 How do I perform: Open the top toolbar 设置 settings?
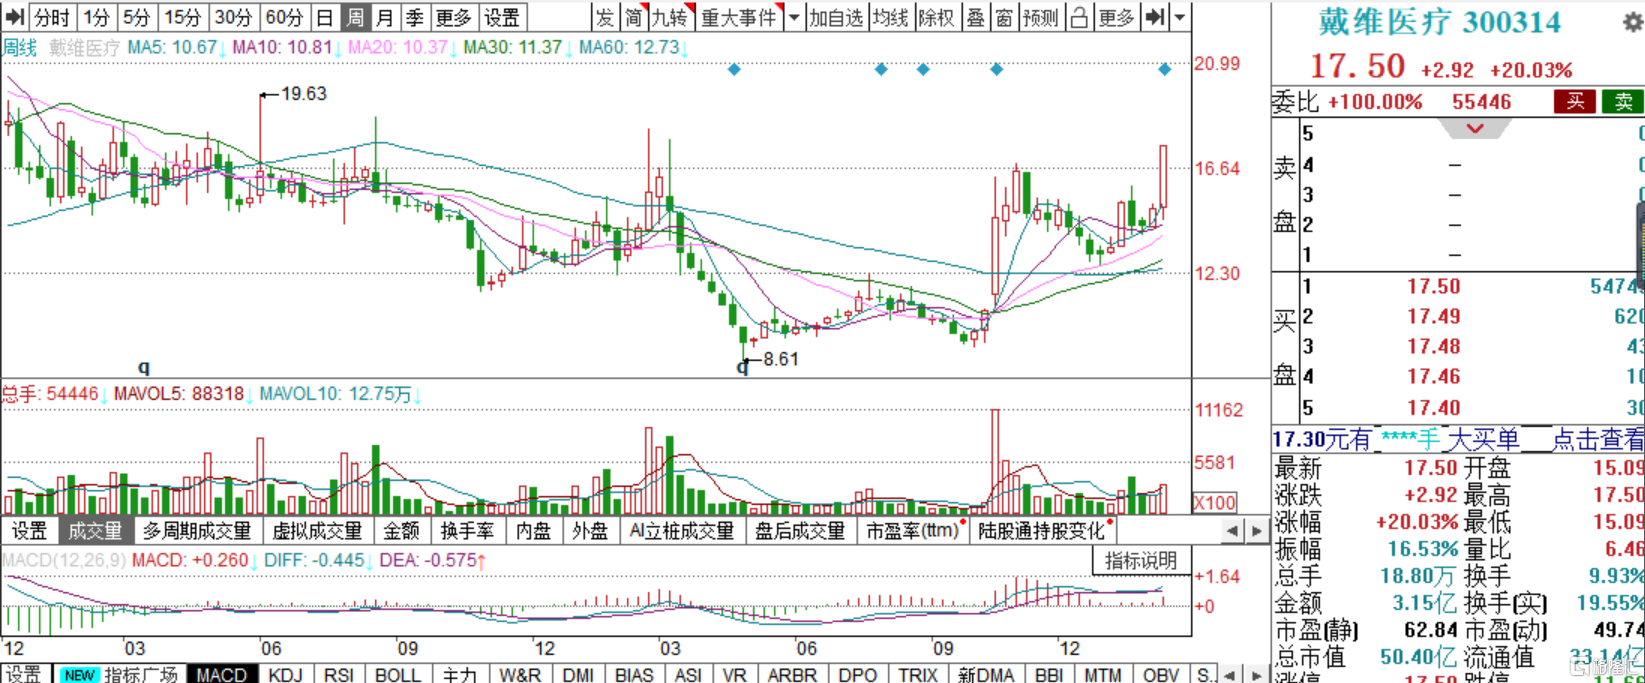[x=501, y=17]
